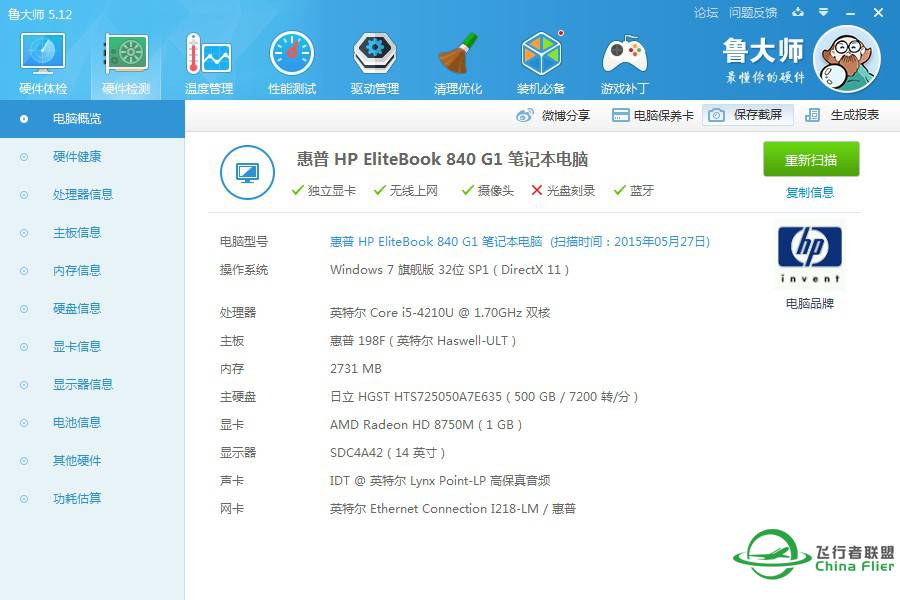Start 清理优化 cleanup optimization
900x600 pixels.
(457, 60)
